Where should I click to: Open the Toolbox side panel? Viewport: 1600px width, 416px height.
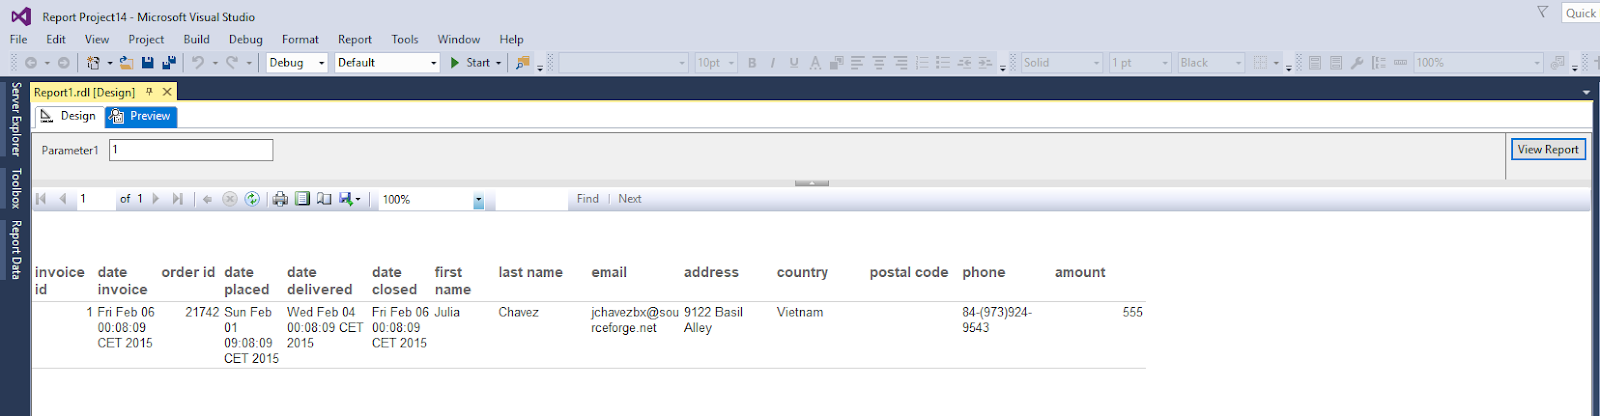16,188
